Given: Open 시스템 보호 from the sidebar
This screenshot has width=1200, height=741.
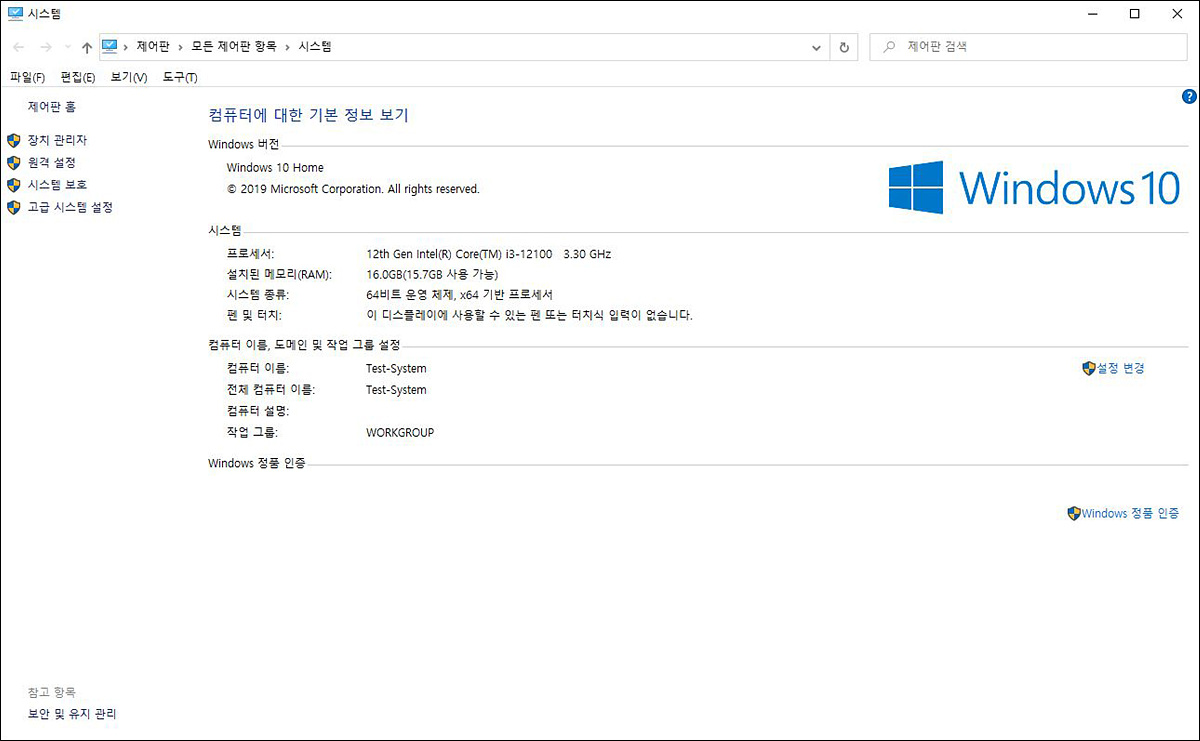Looking at the screenshot, I should [x=57, y=185].
